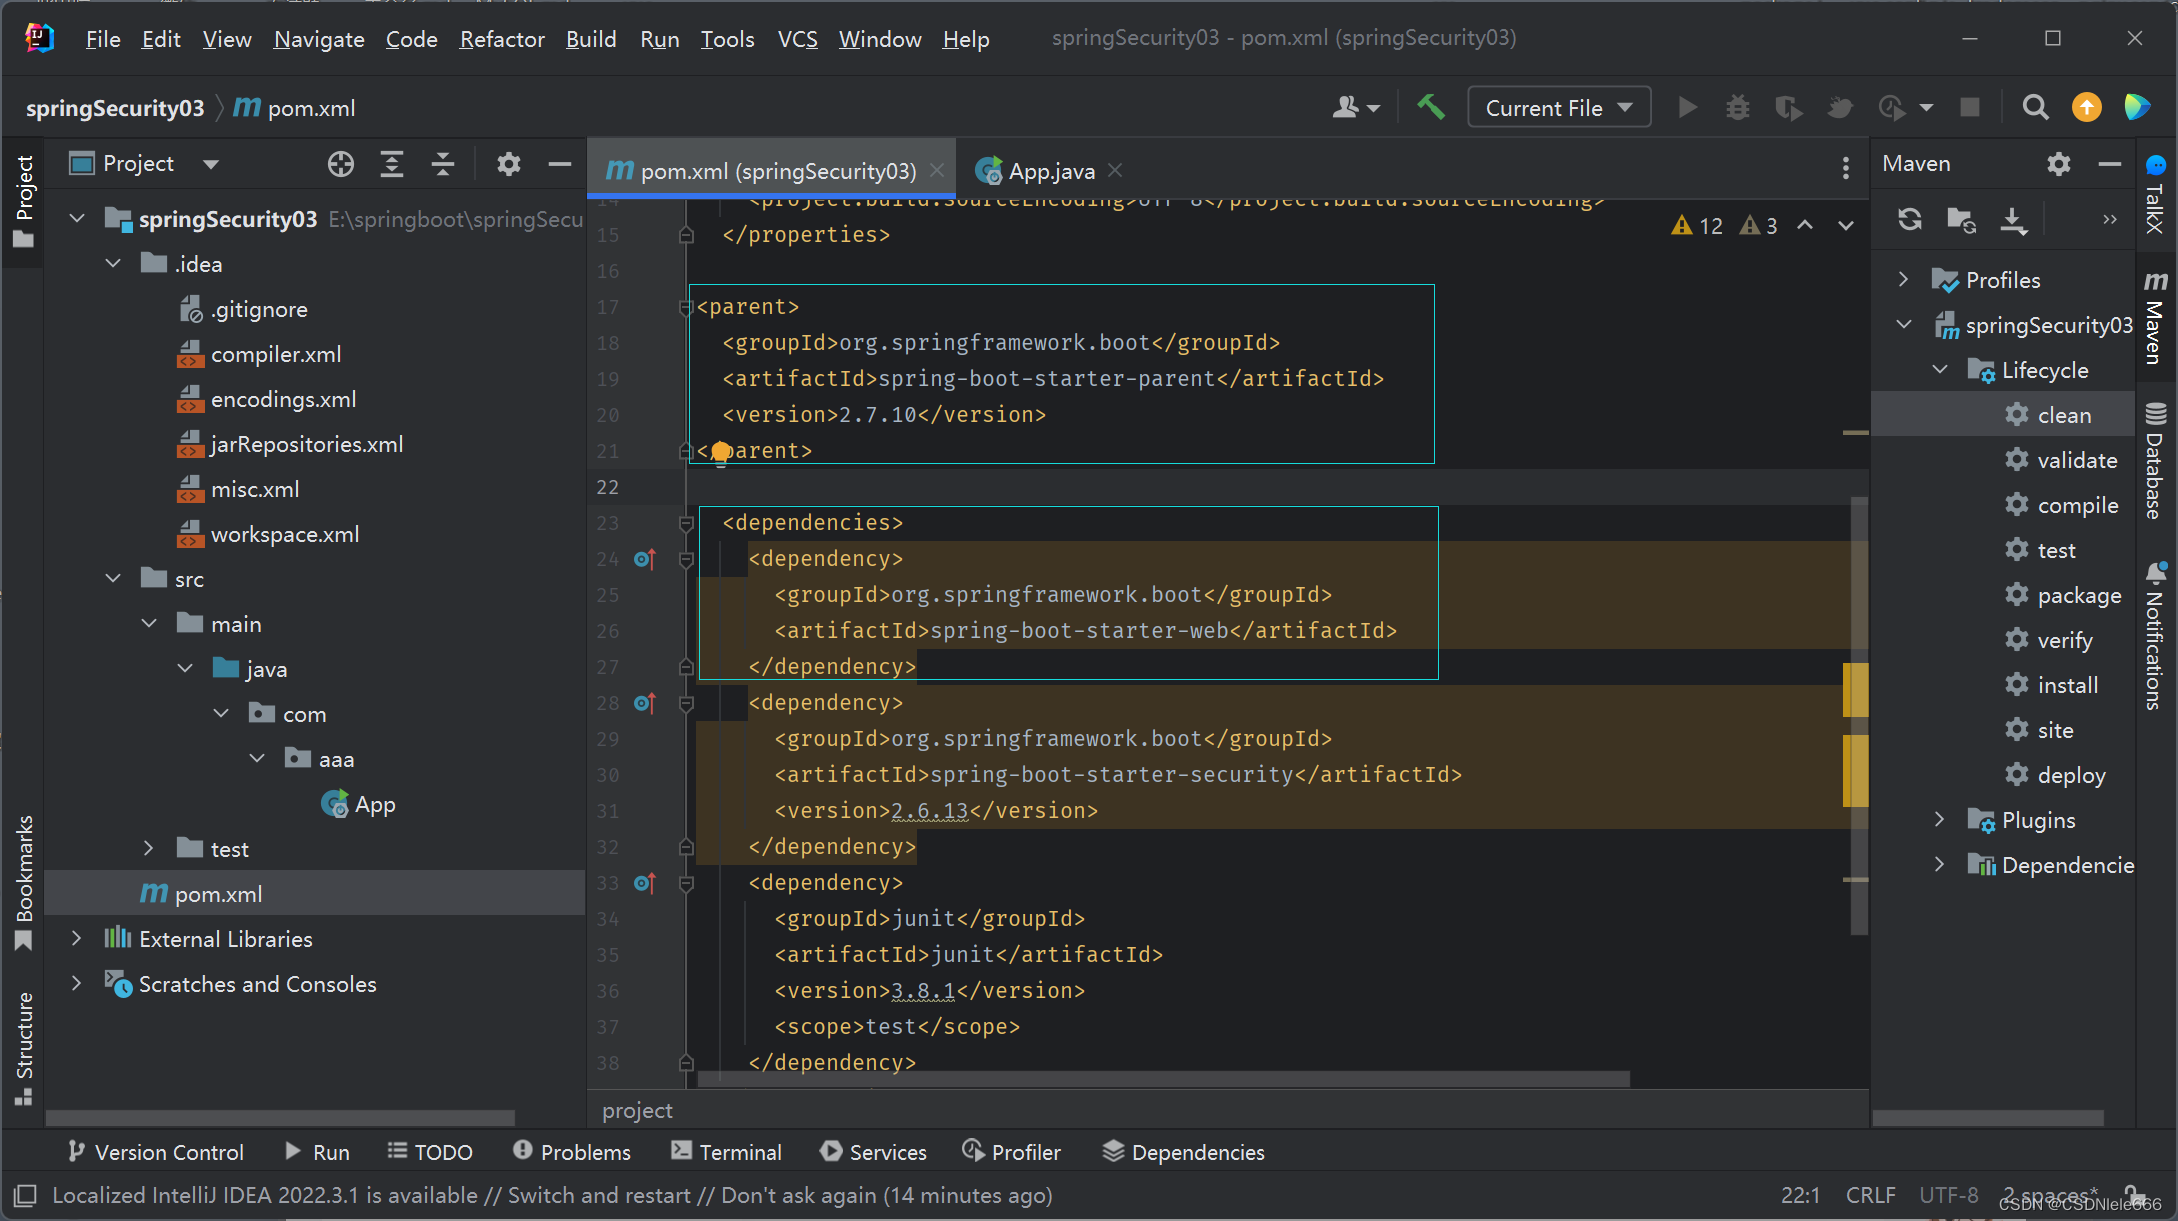Open the Refactor menu
The height and width of the screenshot is (1221, 2178).
click(x=501, y=39)
